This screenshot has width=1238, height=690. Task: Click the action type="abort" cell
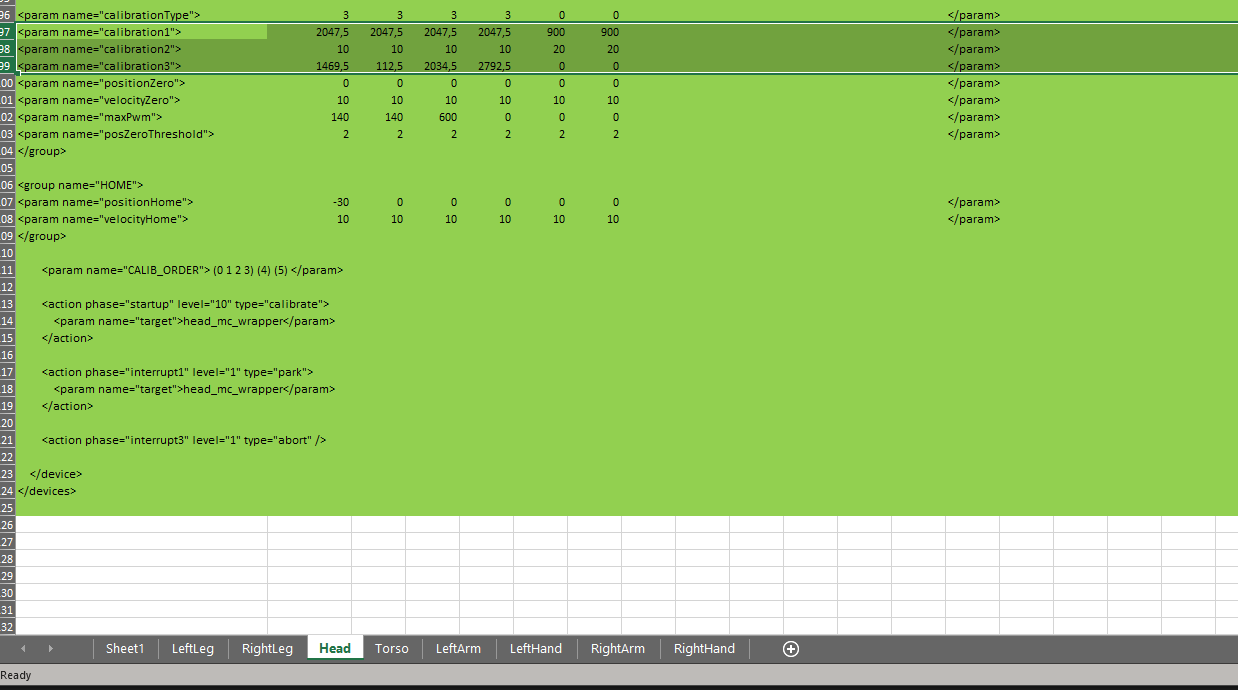184,440
